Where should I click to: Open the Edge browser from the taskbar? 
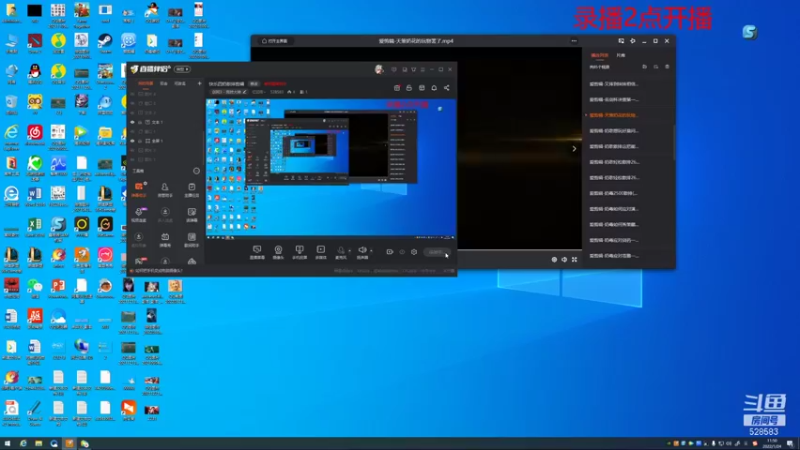coord(23,444)
